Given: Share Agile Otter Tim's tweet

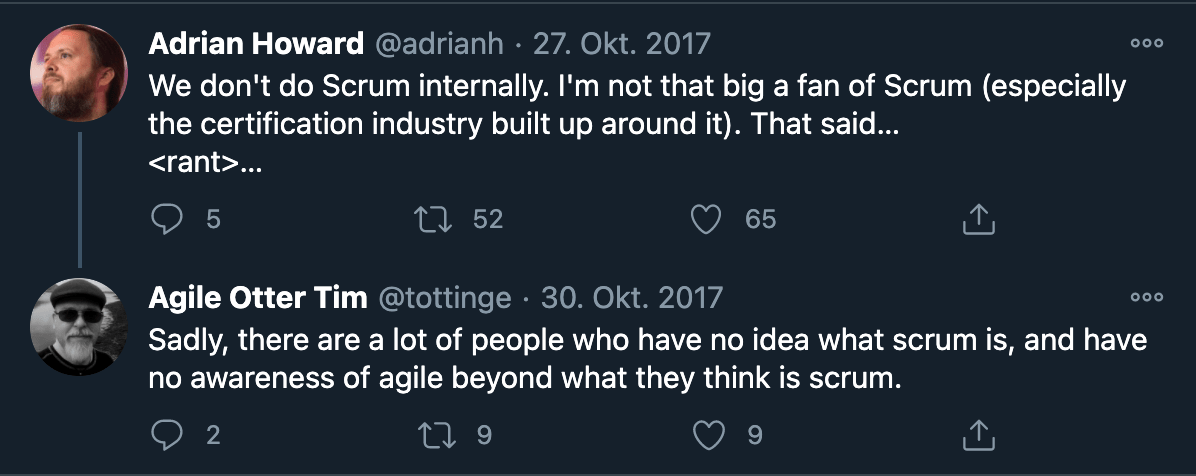Looking at the screenshot, I should click(978, 434).
